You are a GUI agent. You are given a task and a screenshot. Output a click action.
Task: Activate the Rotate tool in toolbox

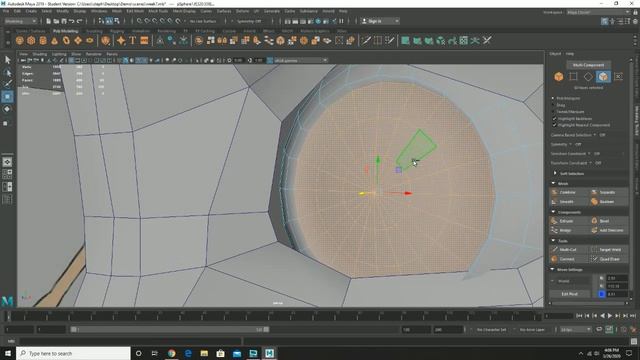tap(7, 109)
